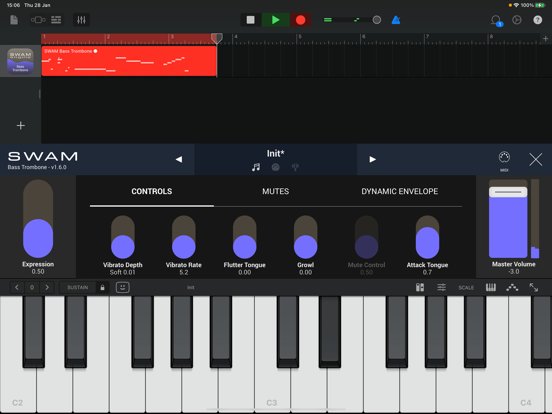Open the mixer faders icon

click(x=81, y=20)
